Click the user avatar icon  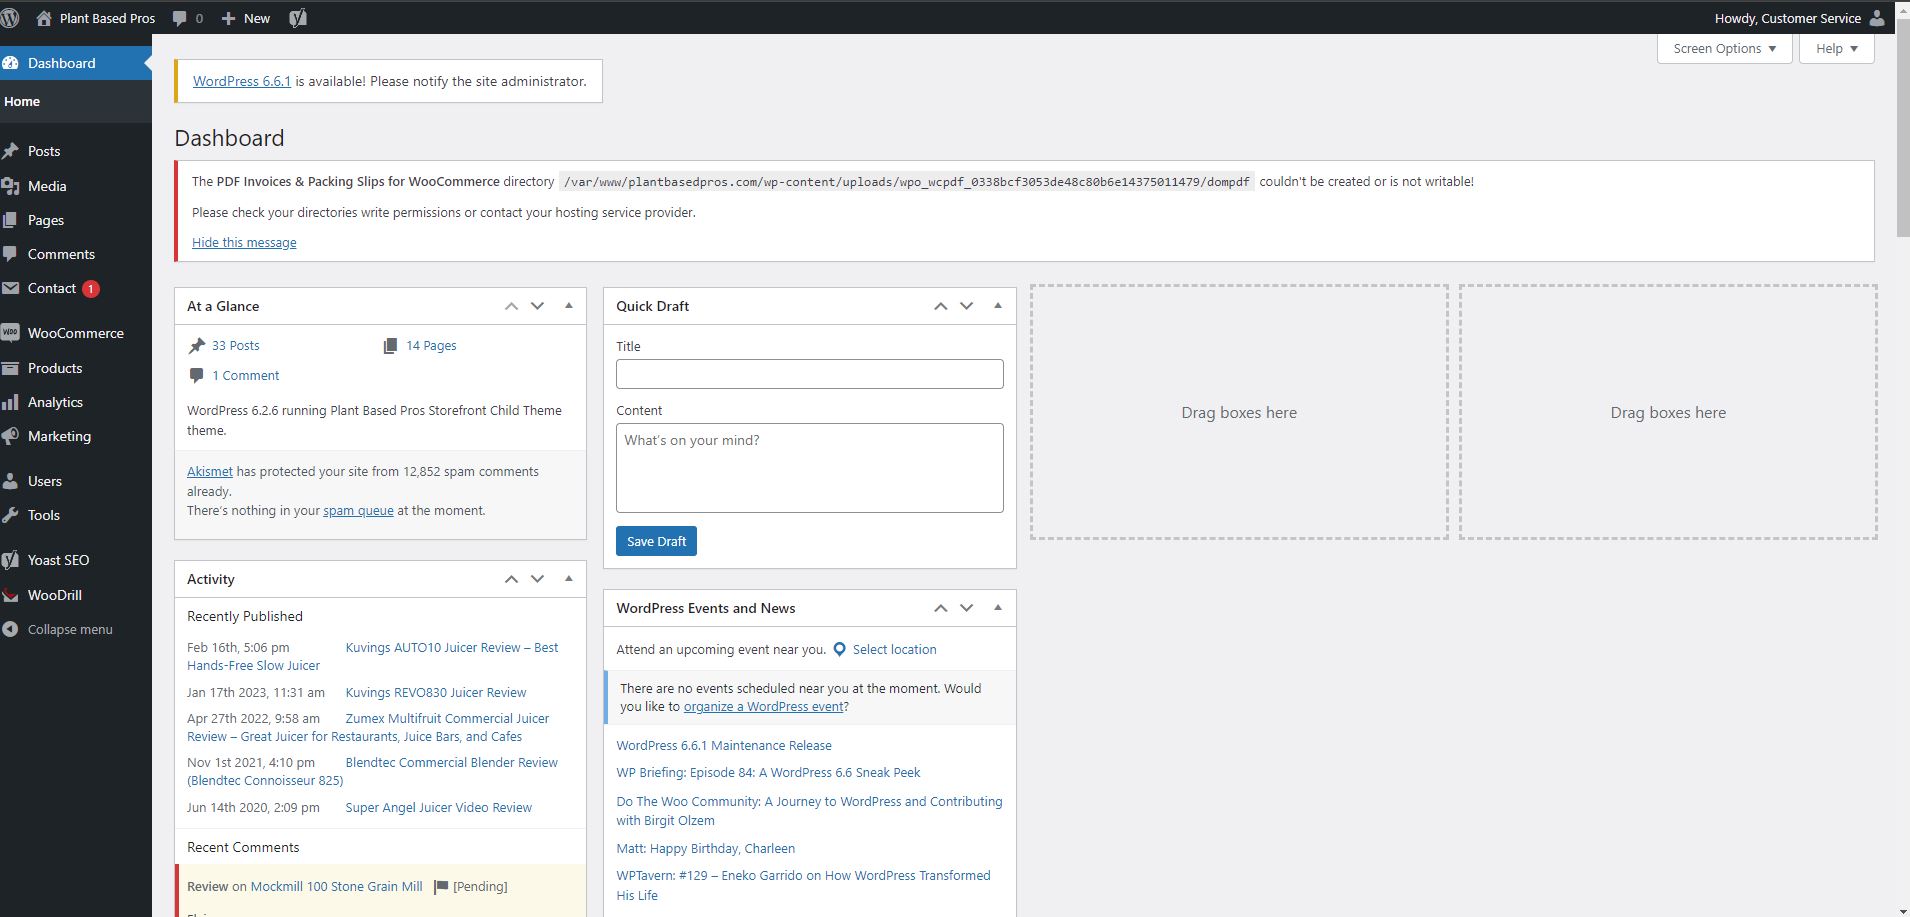1877,18
